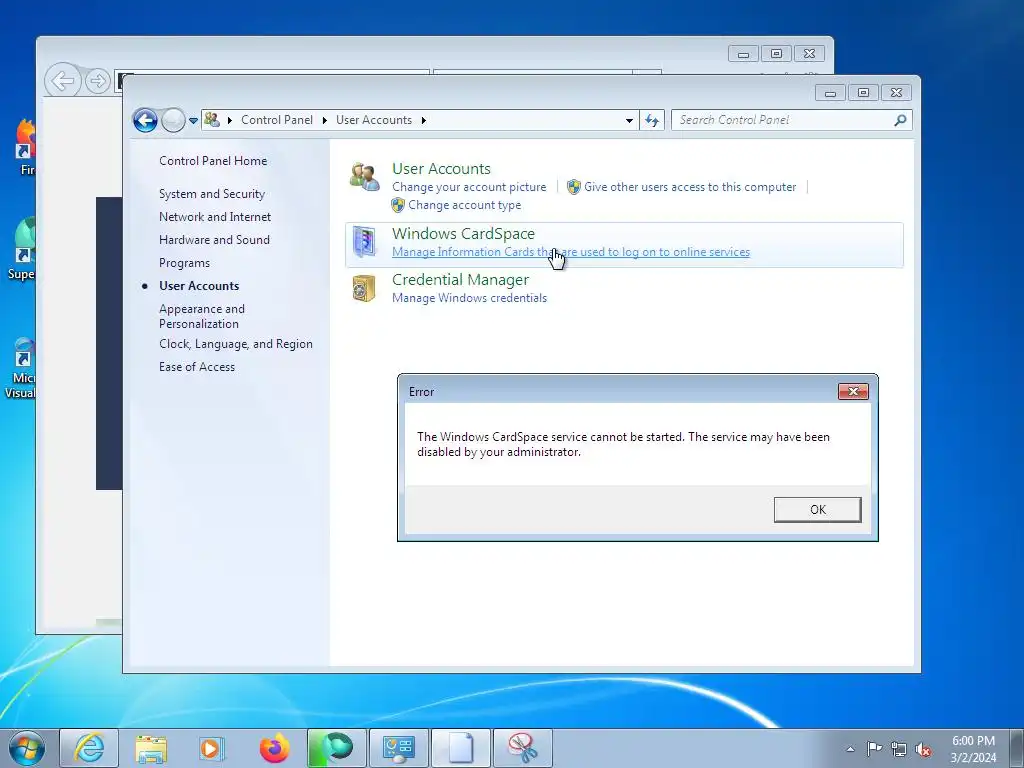Click the network tray icon
This screenshot has height=768, width=1024.
[899, 749]
